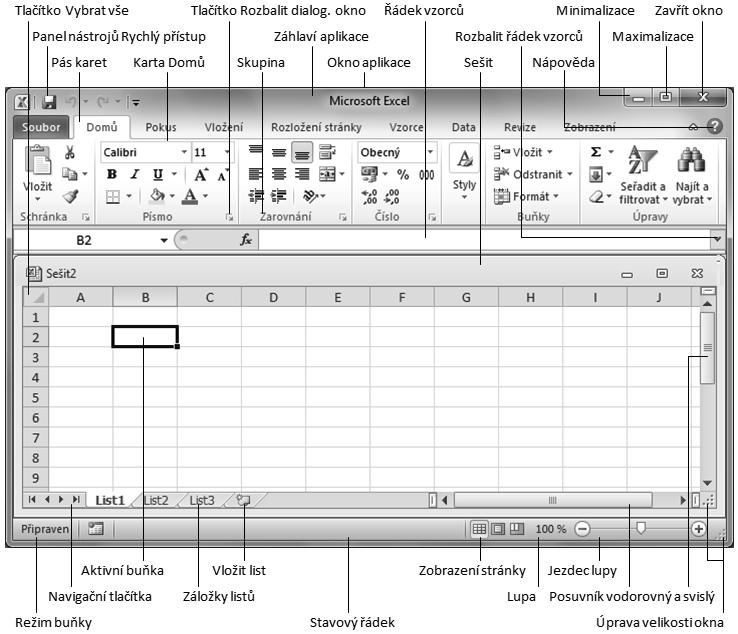Increase font size with the large A icon
The width and height of the screenshot is (738, 634).
click(201, 175)
